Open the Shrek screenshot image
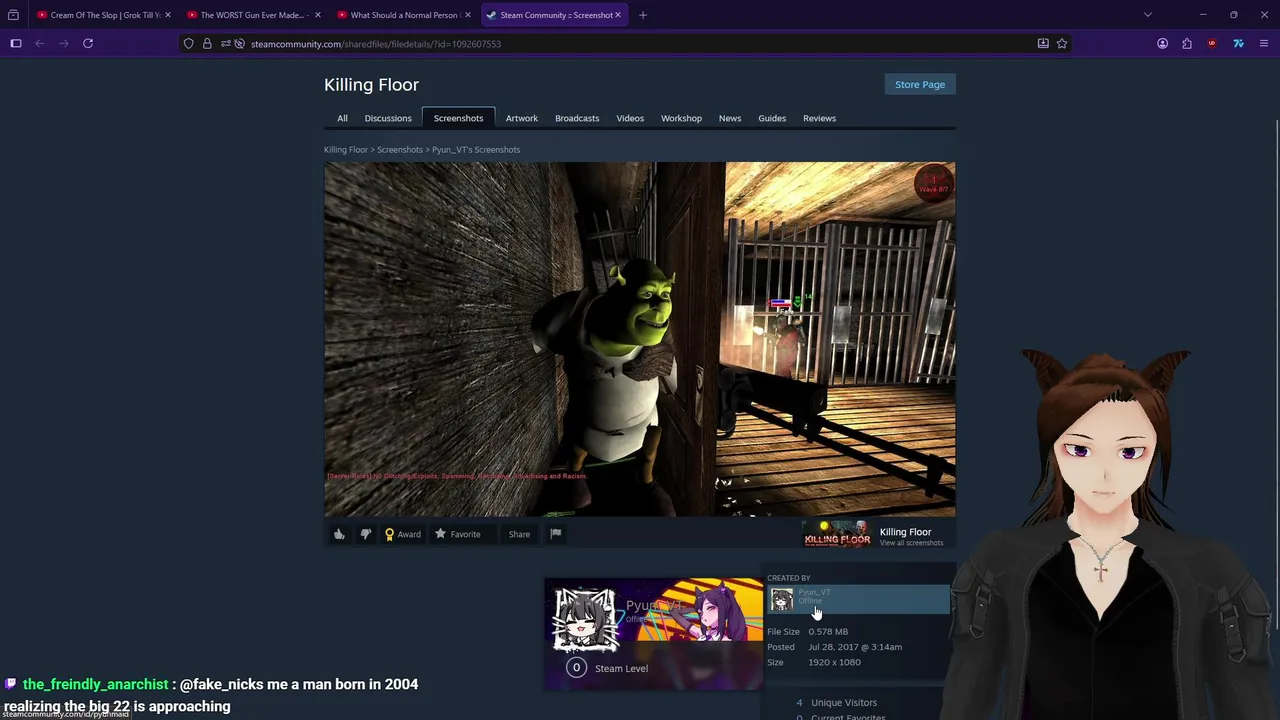 coord(640,339)
